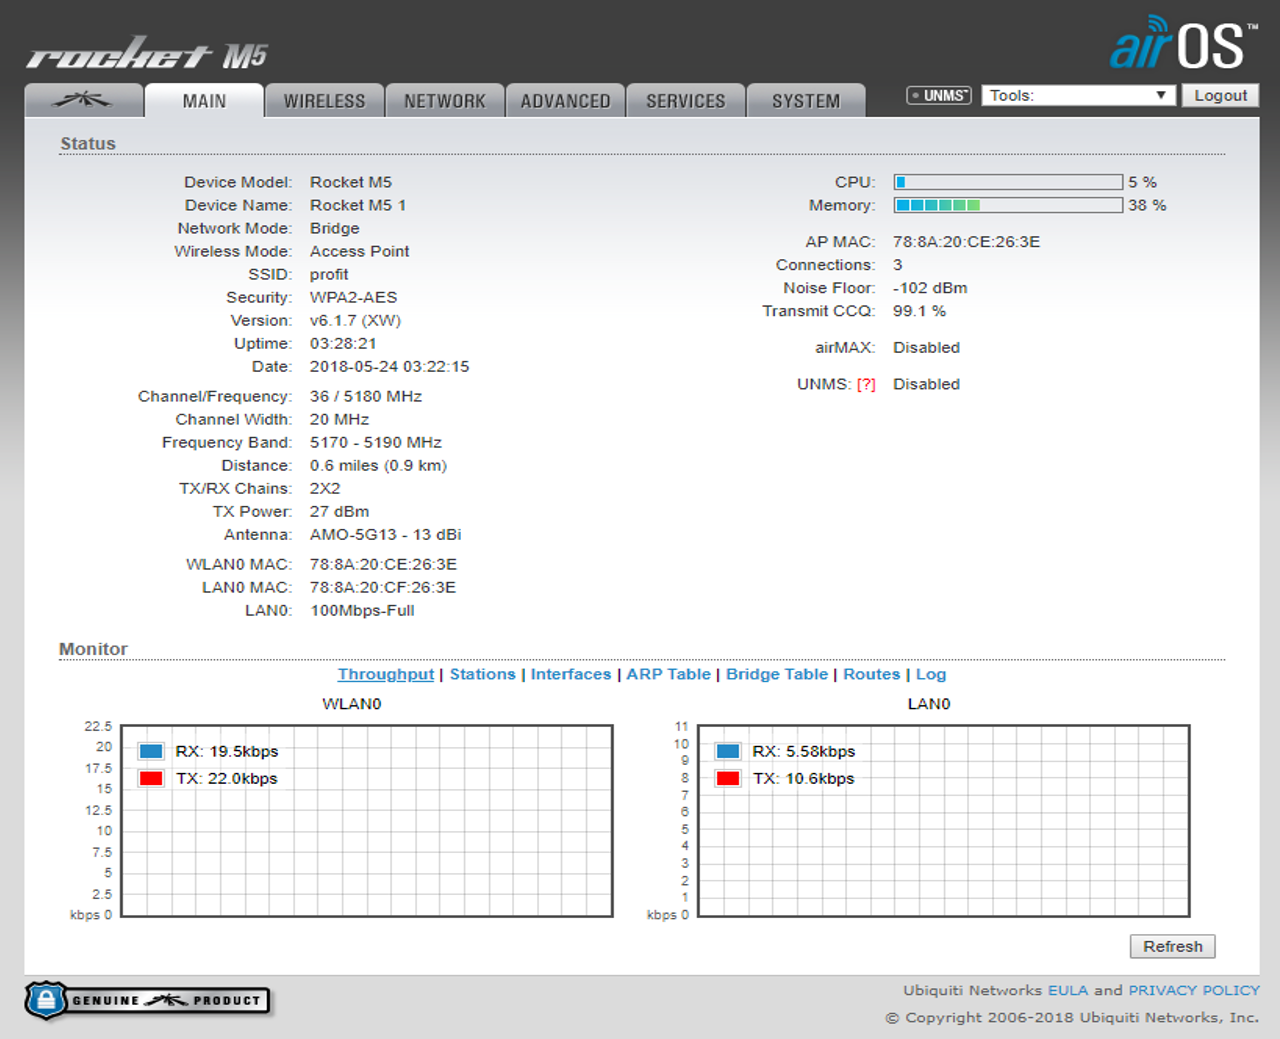Screen dimensions: 1280x1039
Task: Open the Ubiquiti logo tab
Action: (x=83, y=100)
